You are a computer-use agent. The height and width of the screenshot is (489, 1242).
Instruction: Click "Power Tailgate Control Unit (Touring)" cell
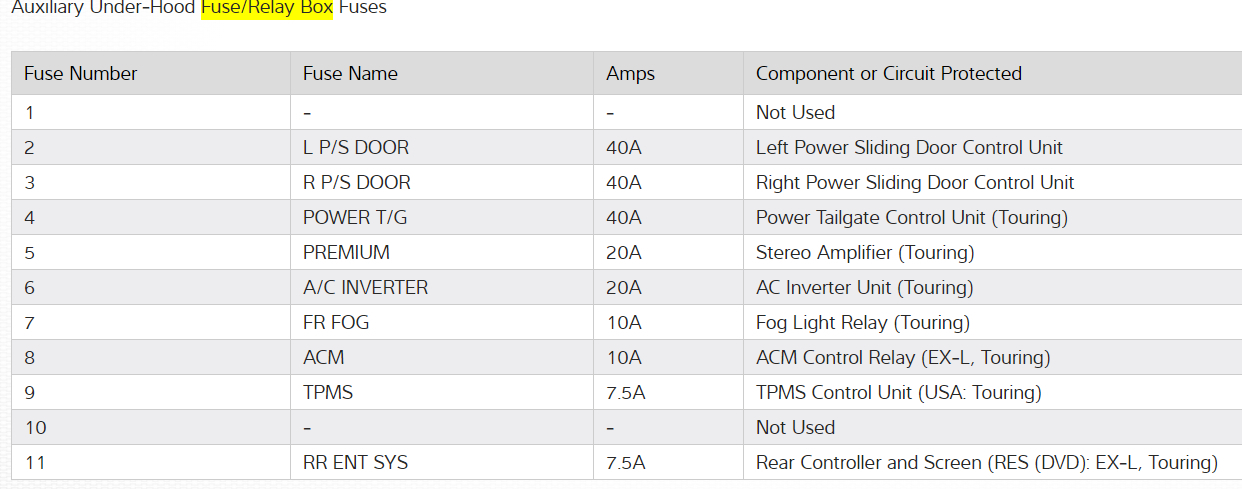tap(911, 217)
